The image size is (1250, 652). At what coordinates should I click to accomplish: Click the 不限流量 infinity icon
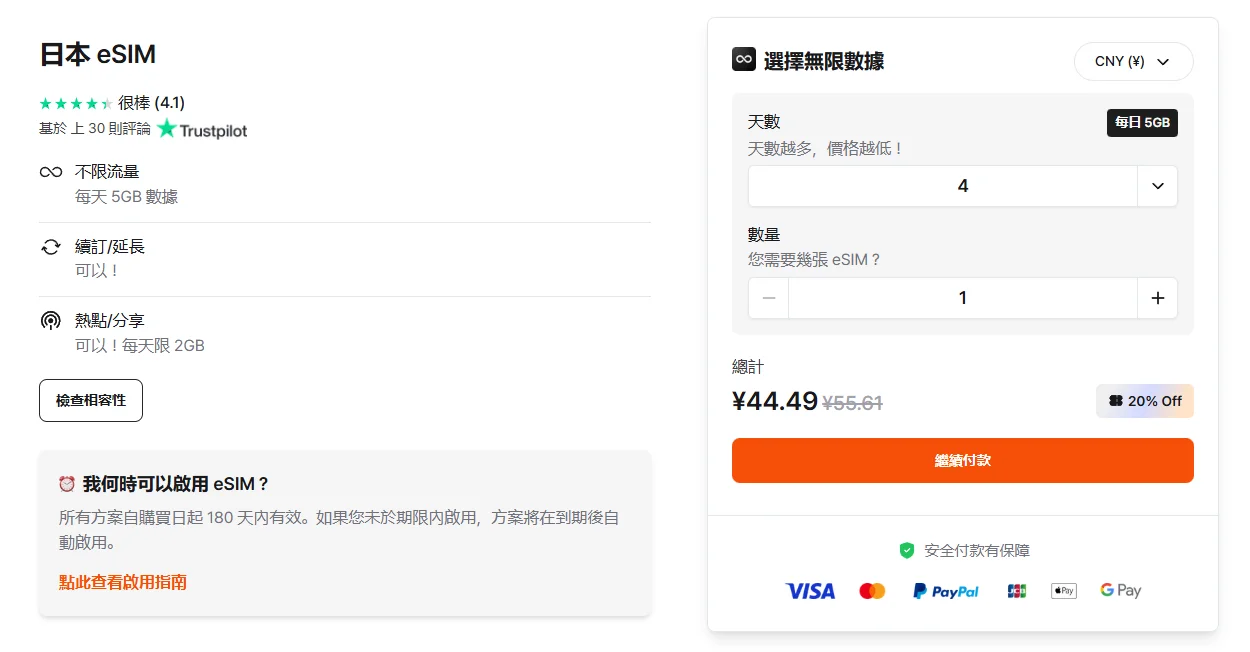pos(51,172)
